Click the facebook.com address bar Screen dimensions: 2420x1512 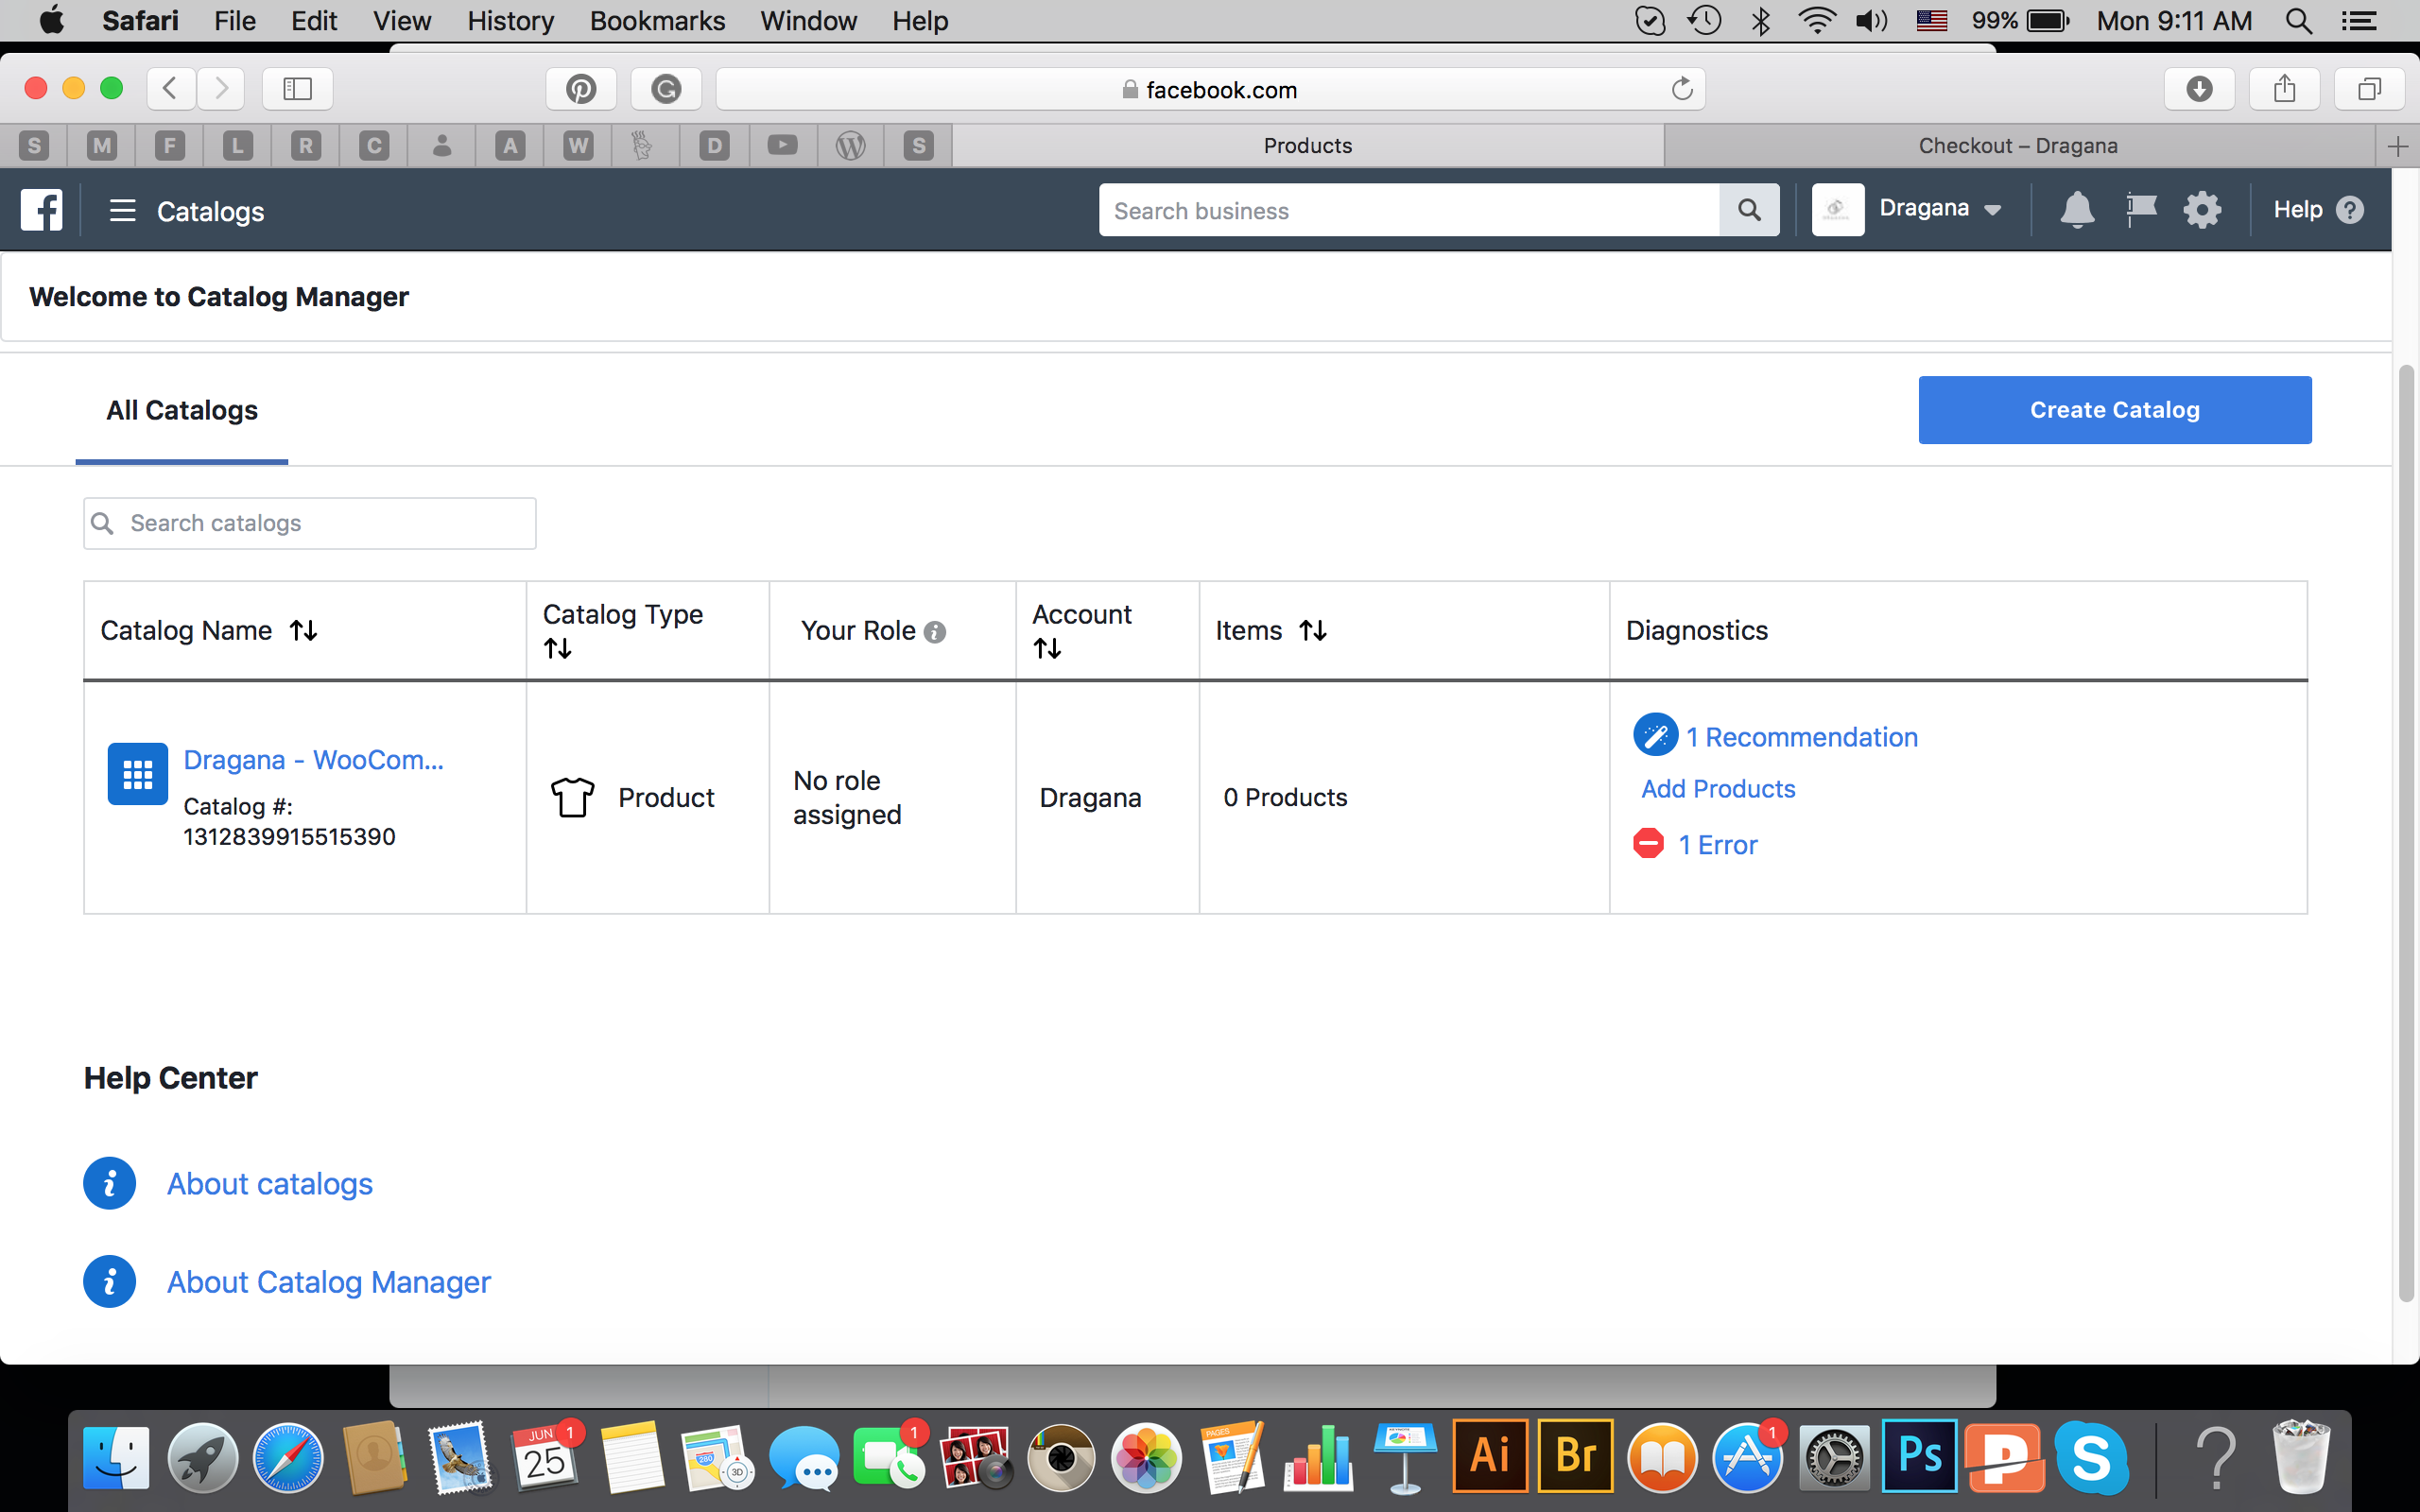pyautogui.click(x=1210, y=89)
